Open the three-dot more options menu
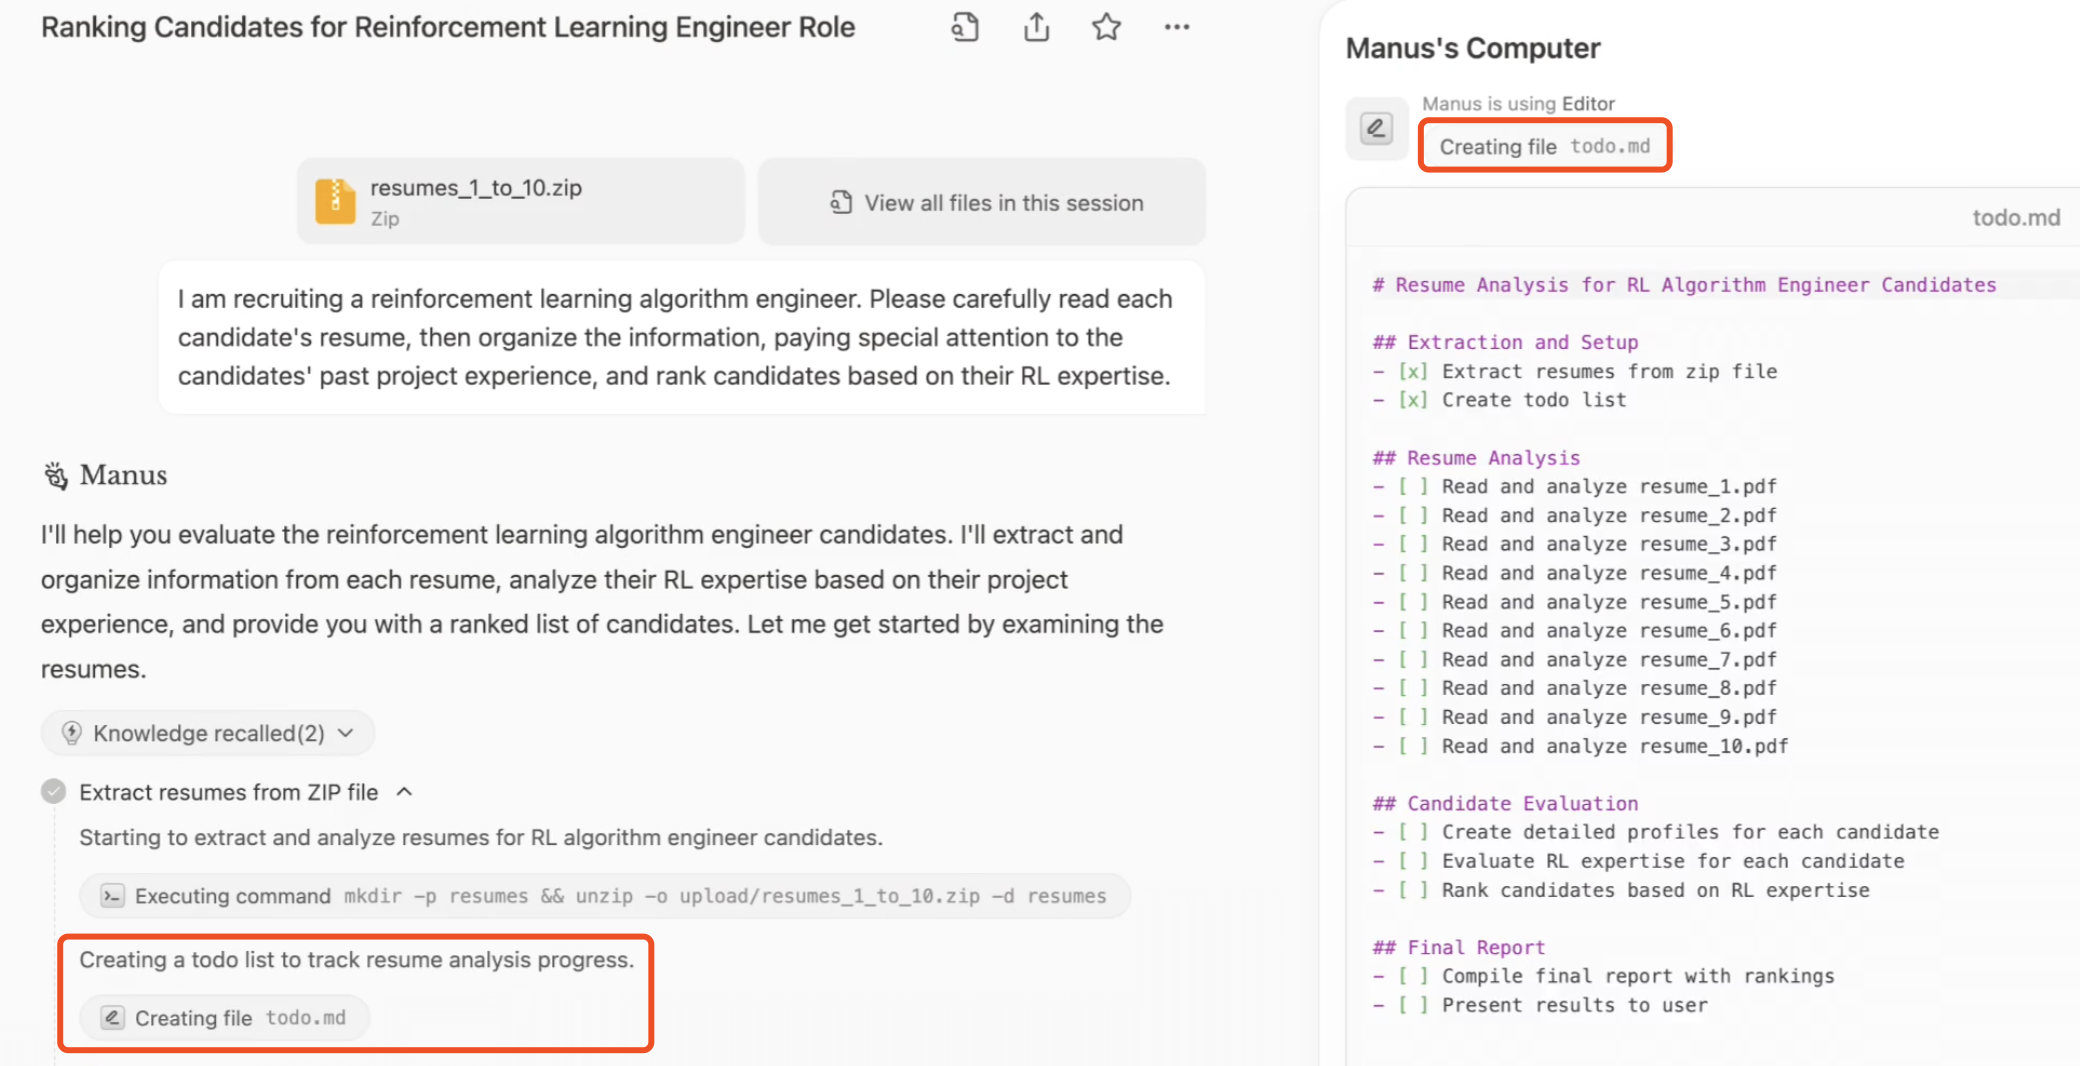This screenshot has width=2080, height=1066. tap(1177, 27)
